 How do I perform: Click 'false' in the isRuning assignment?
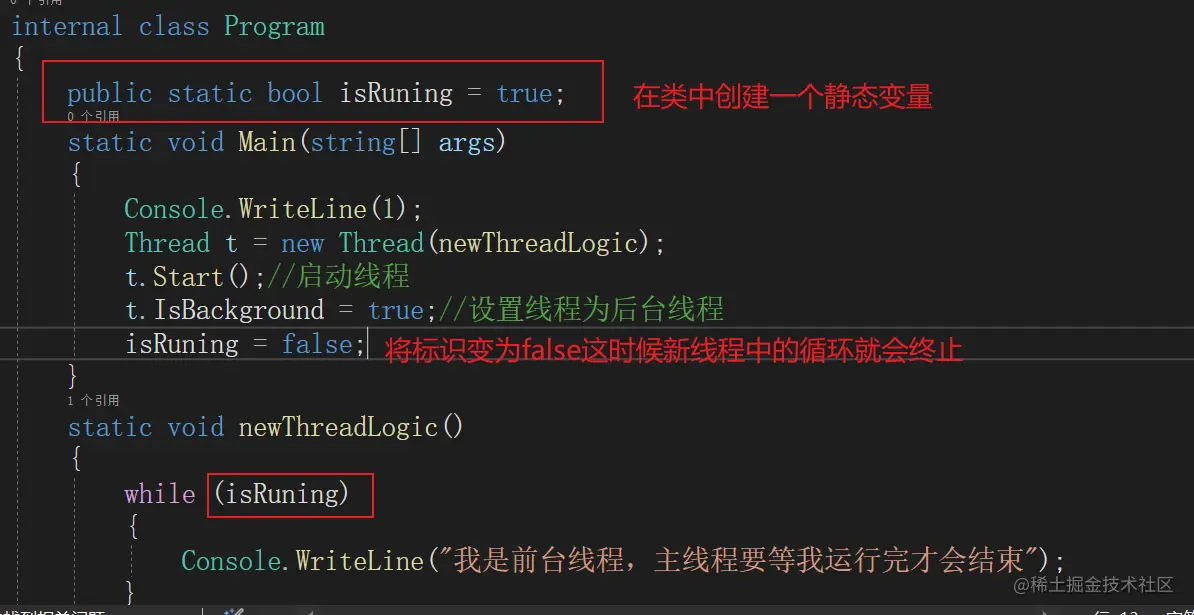click(317, 345)
